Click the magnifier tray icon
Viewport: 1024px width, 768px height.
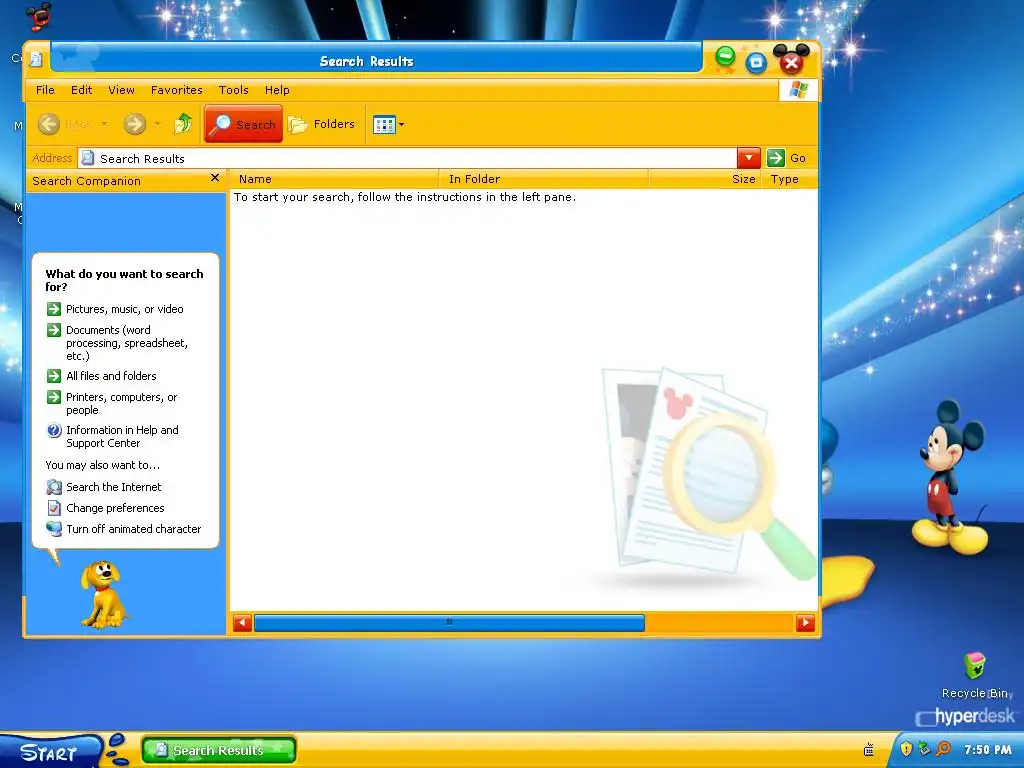pyautogui.click(x=944, y=749)
